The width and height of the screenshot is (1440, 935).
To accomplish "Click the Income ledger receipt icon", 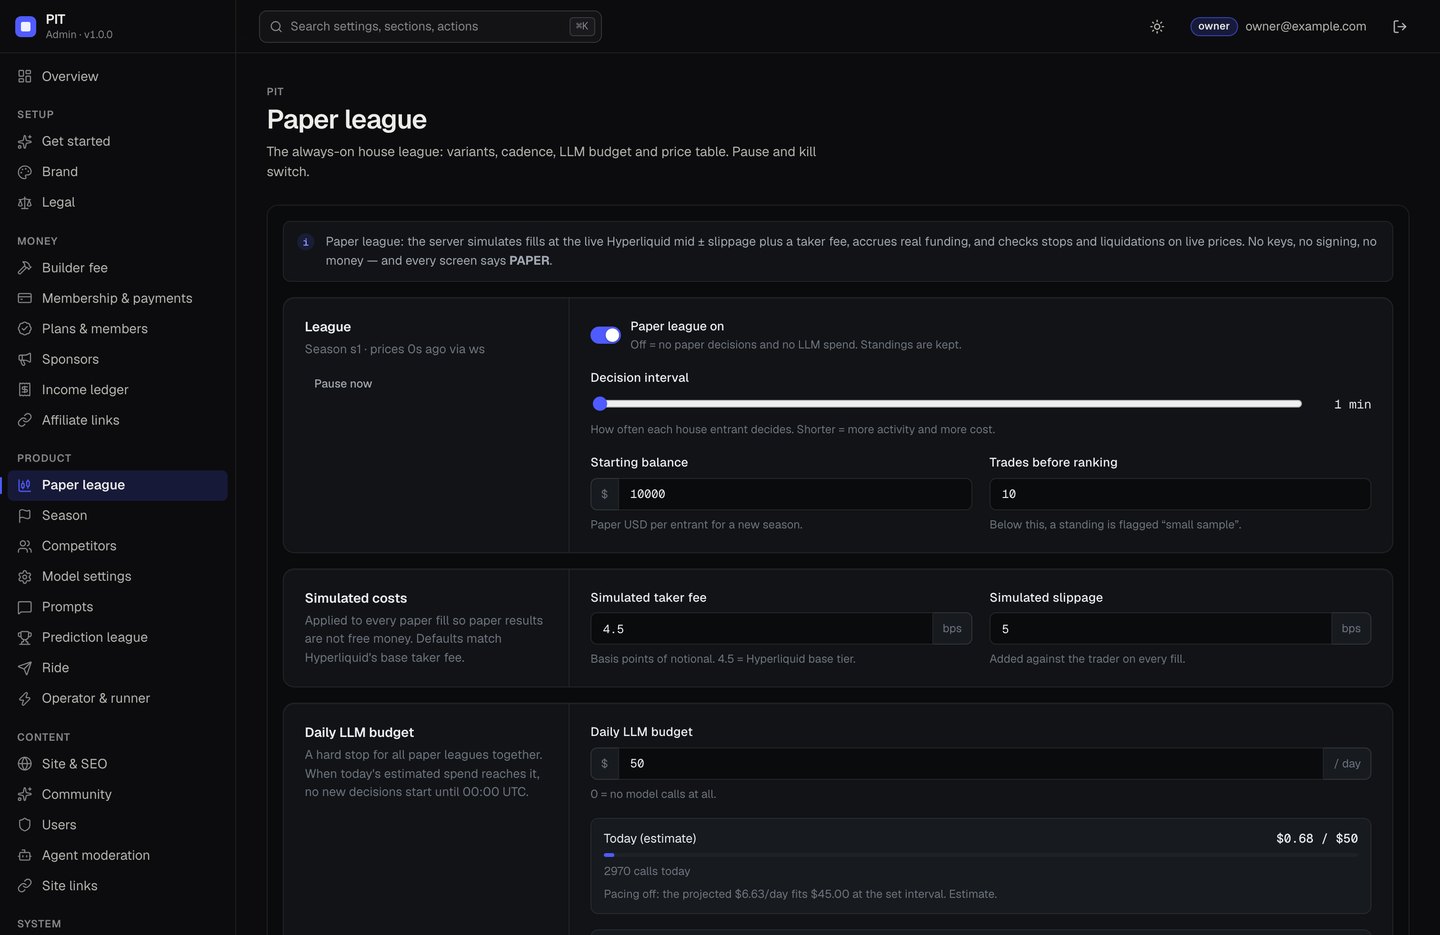I will coord(25,390).
